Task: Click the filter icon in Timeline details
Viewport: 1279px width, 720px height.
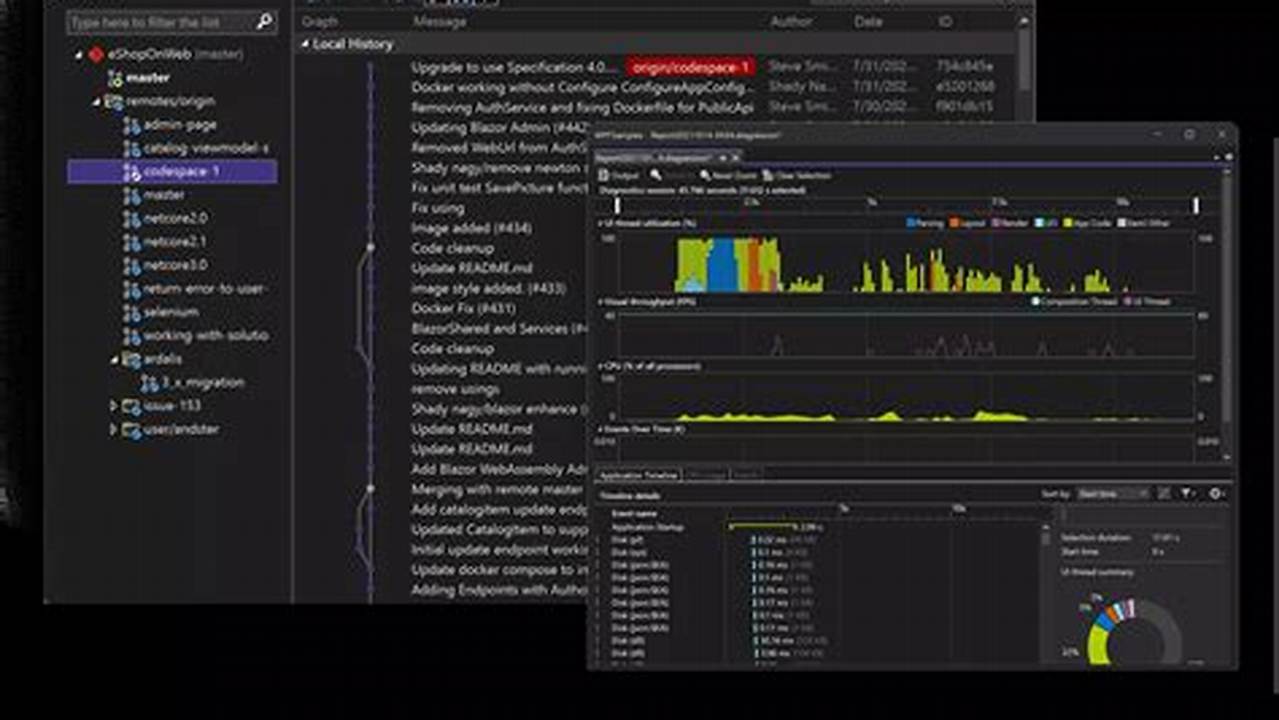Action: click(x=1185, y=493)
